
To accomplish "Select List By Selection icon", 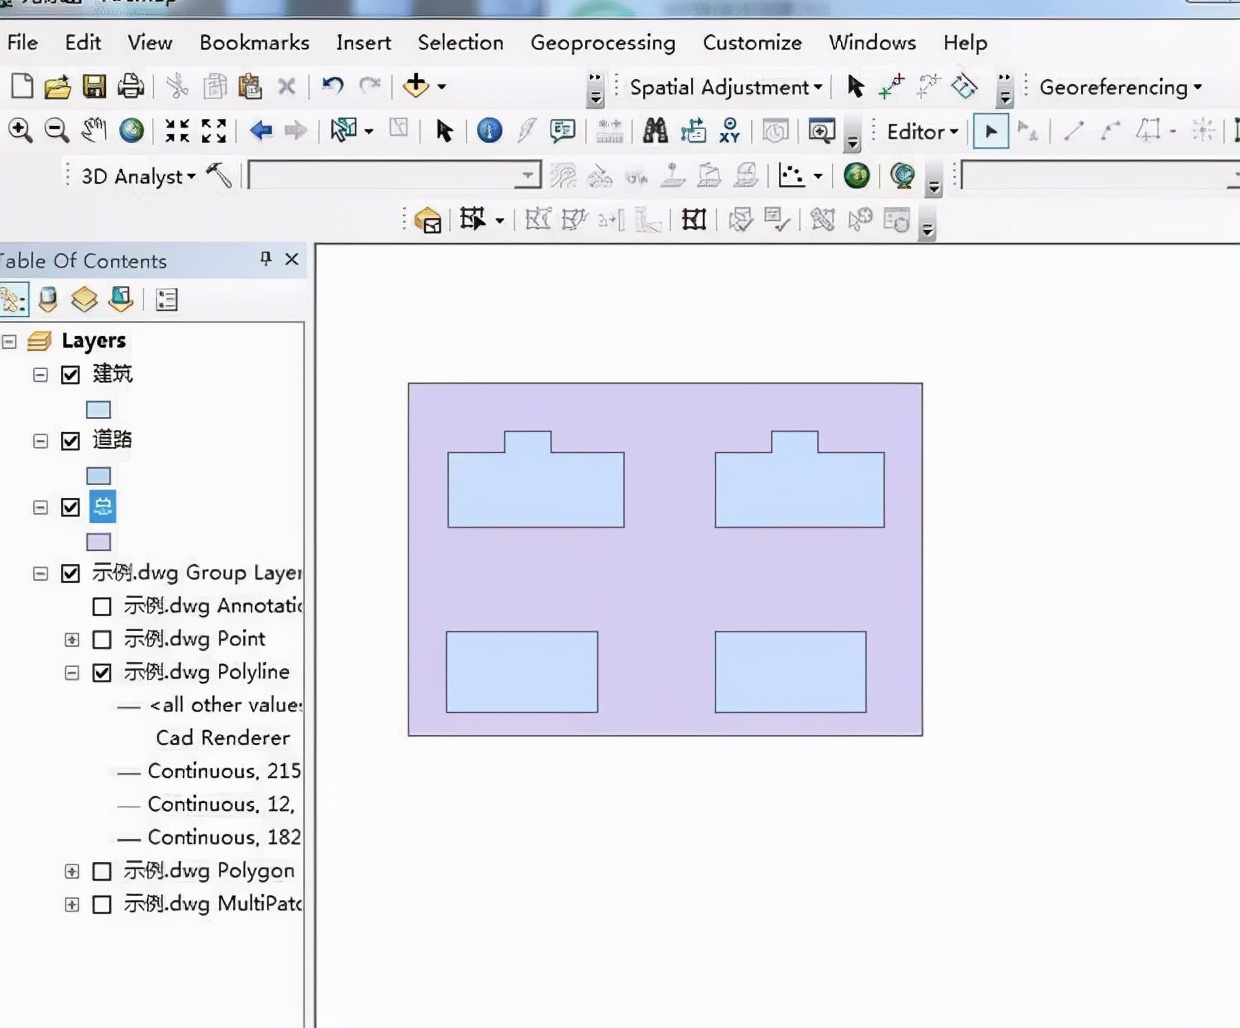I will tap(121, 299).
